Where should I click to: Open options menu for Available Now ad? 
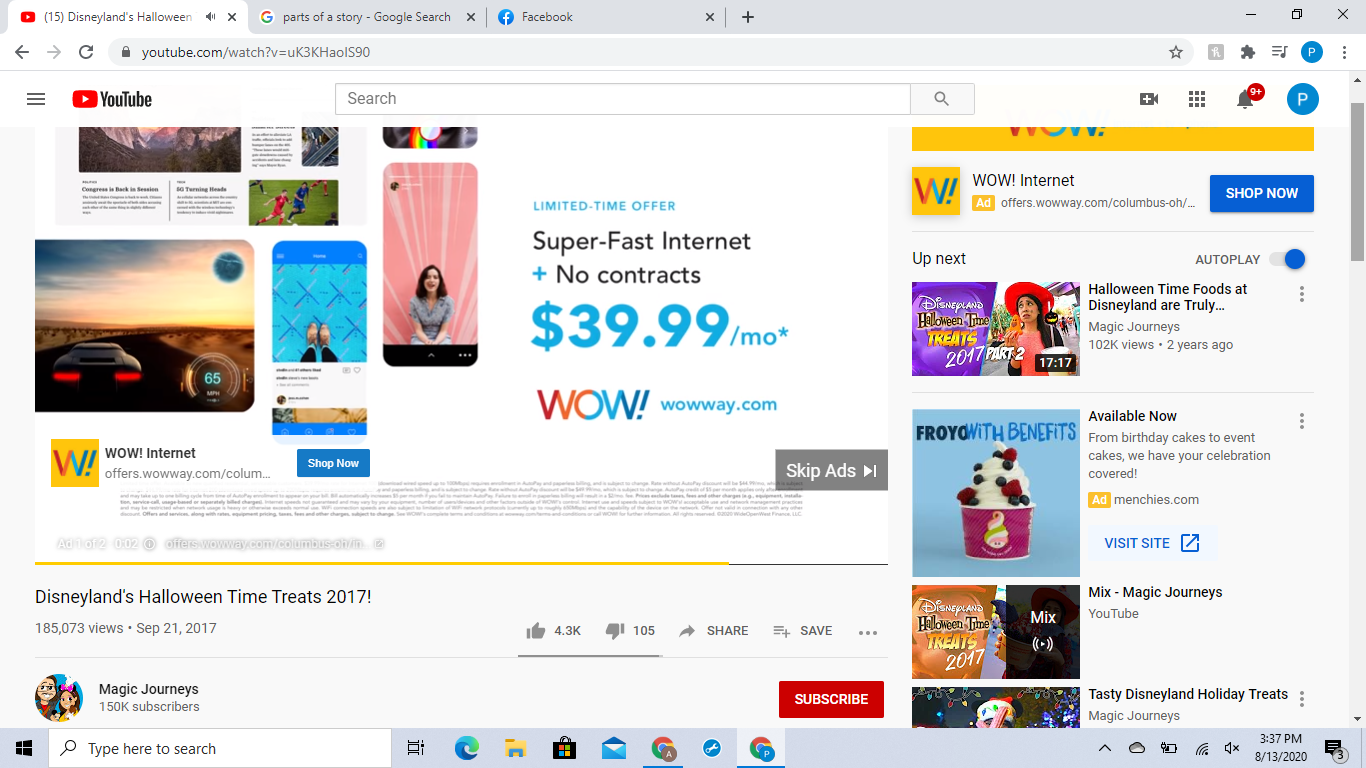coord(1302,421)
